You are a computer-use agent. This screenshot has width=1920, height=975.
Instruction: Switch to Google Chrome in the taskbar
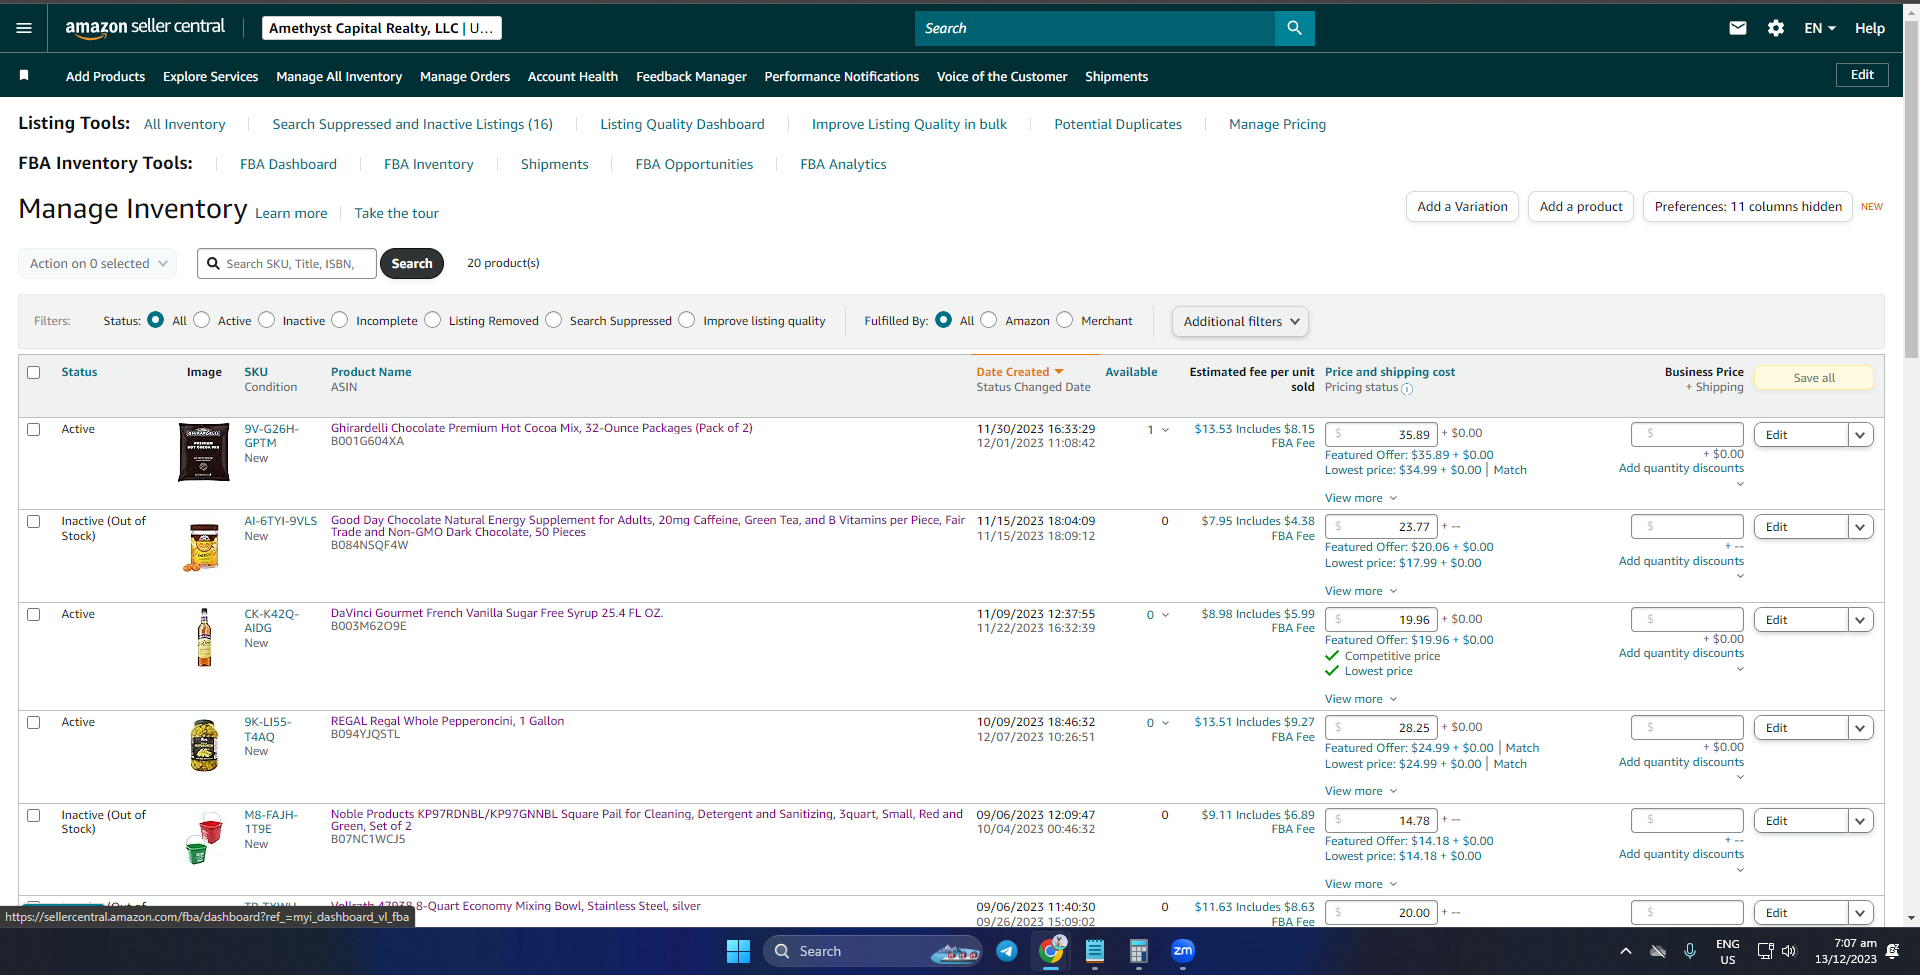(x=1051, y=951)
